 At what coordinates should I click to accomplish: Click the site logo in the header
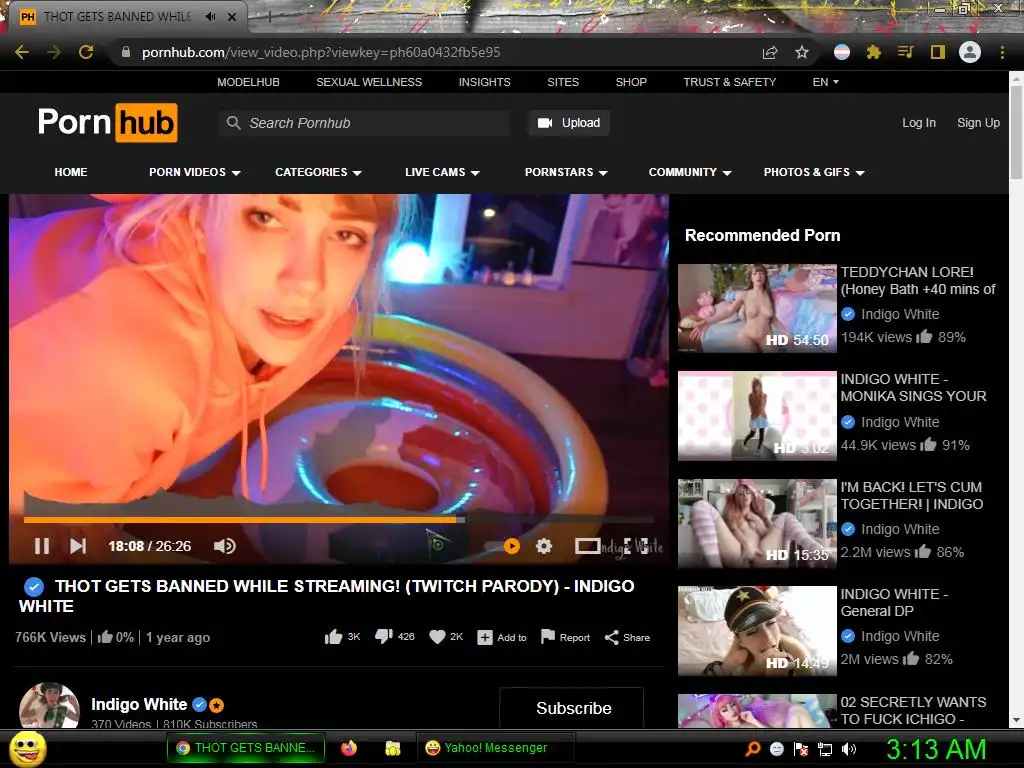coord(108,122)
